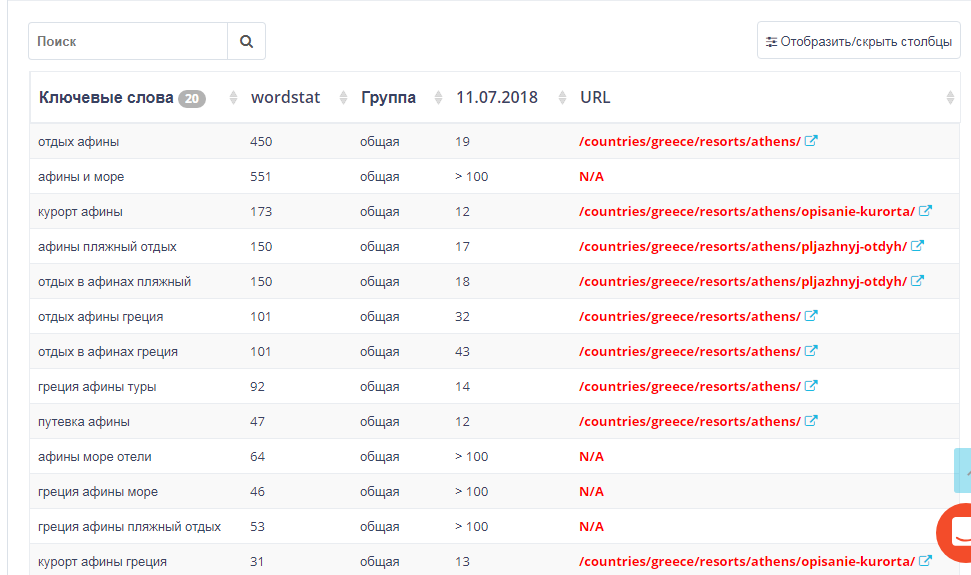
Task: Open opisanie-kurorta URL for курорт афины греция
Action: coord(746,561)
